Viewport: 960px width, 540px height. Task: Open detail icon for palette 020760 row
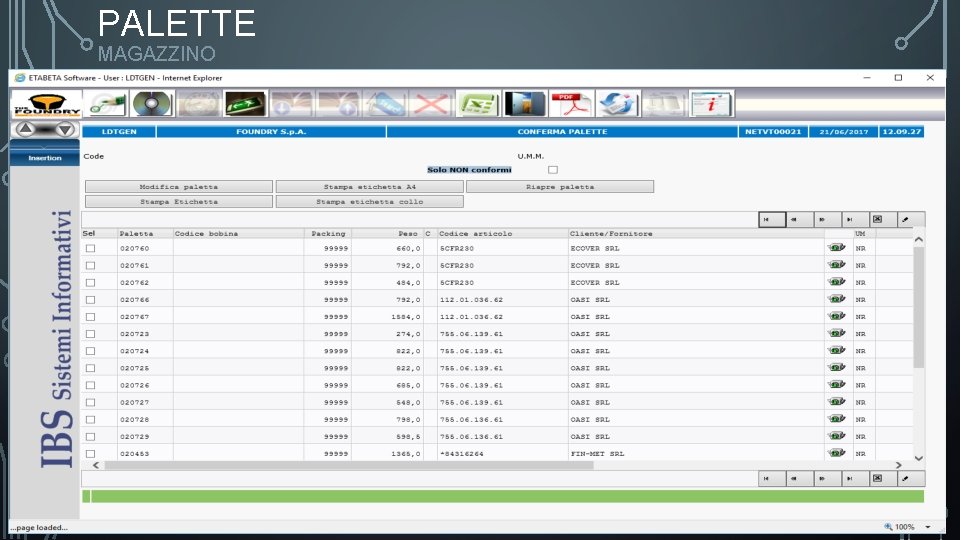pyautogui.click(x=836, y=248)
